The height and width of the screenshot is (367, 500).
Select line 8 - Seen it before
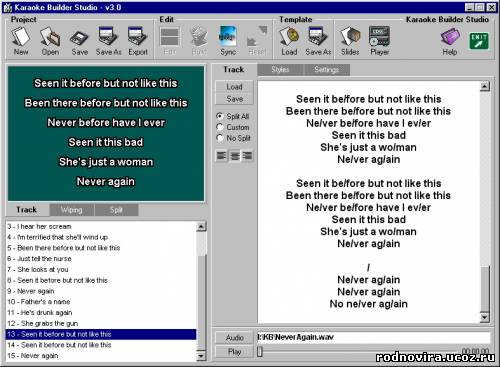point(101,280)
